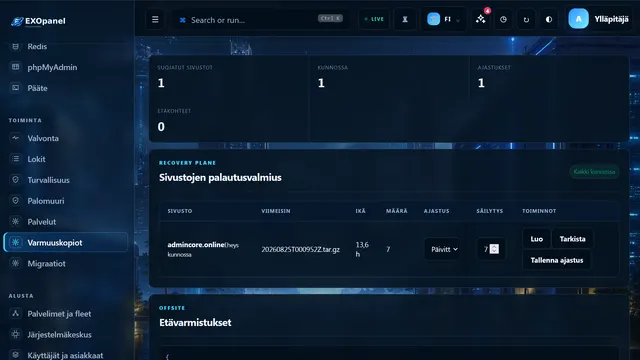This screenshot has width=640, height=360.
Task: Select Palvelut menu label
Action: tap(42, 222)
